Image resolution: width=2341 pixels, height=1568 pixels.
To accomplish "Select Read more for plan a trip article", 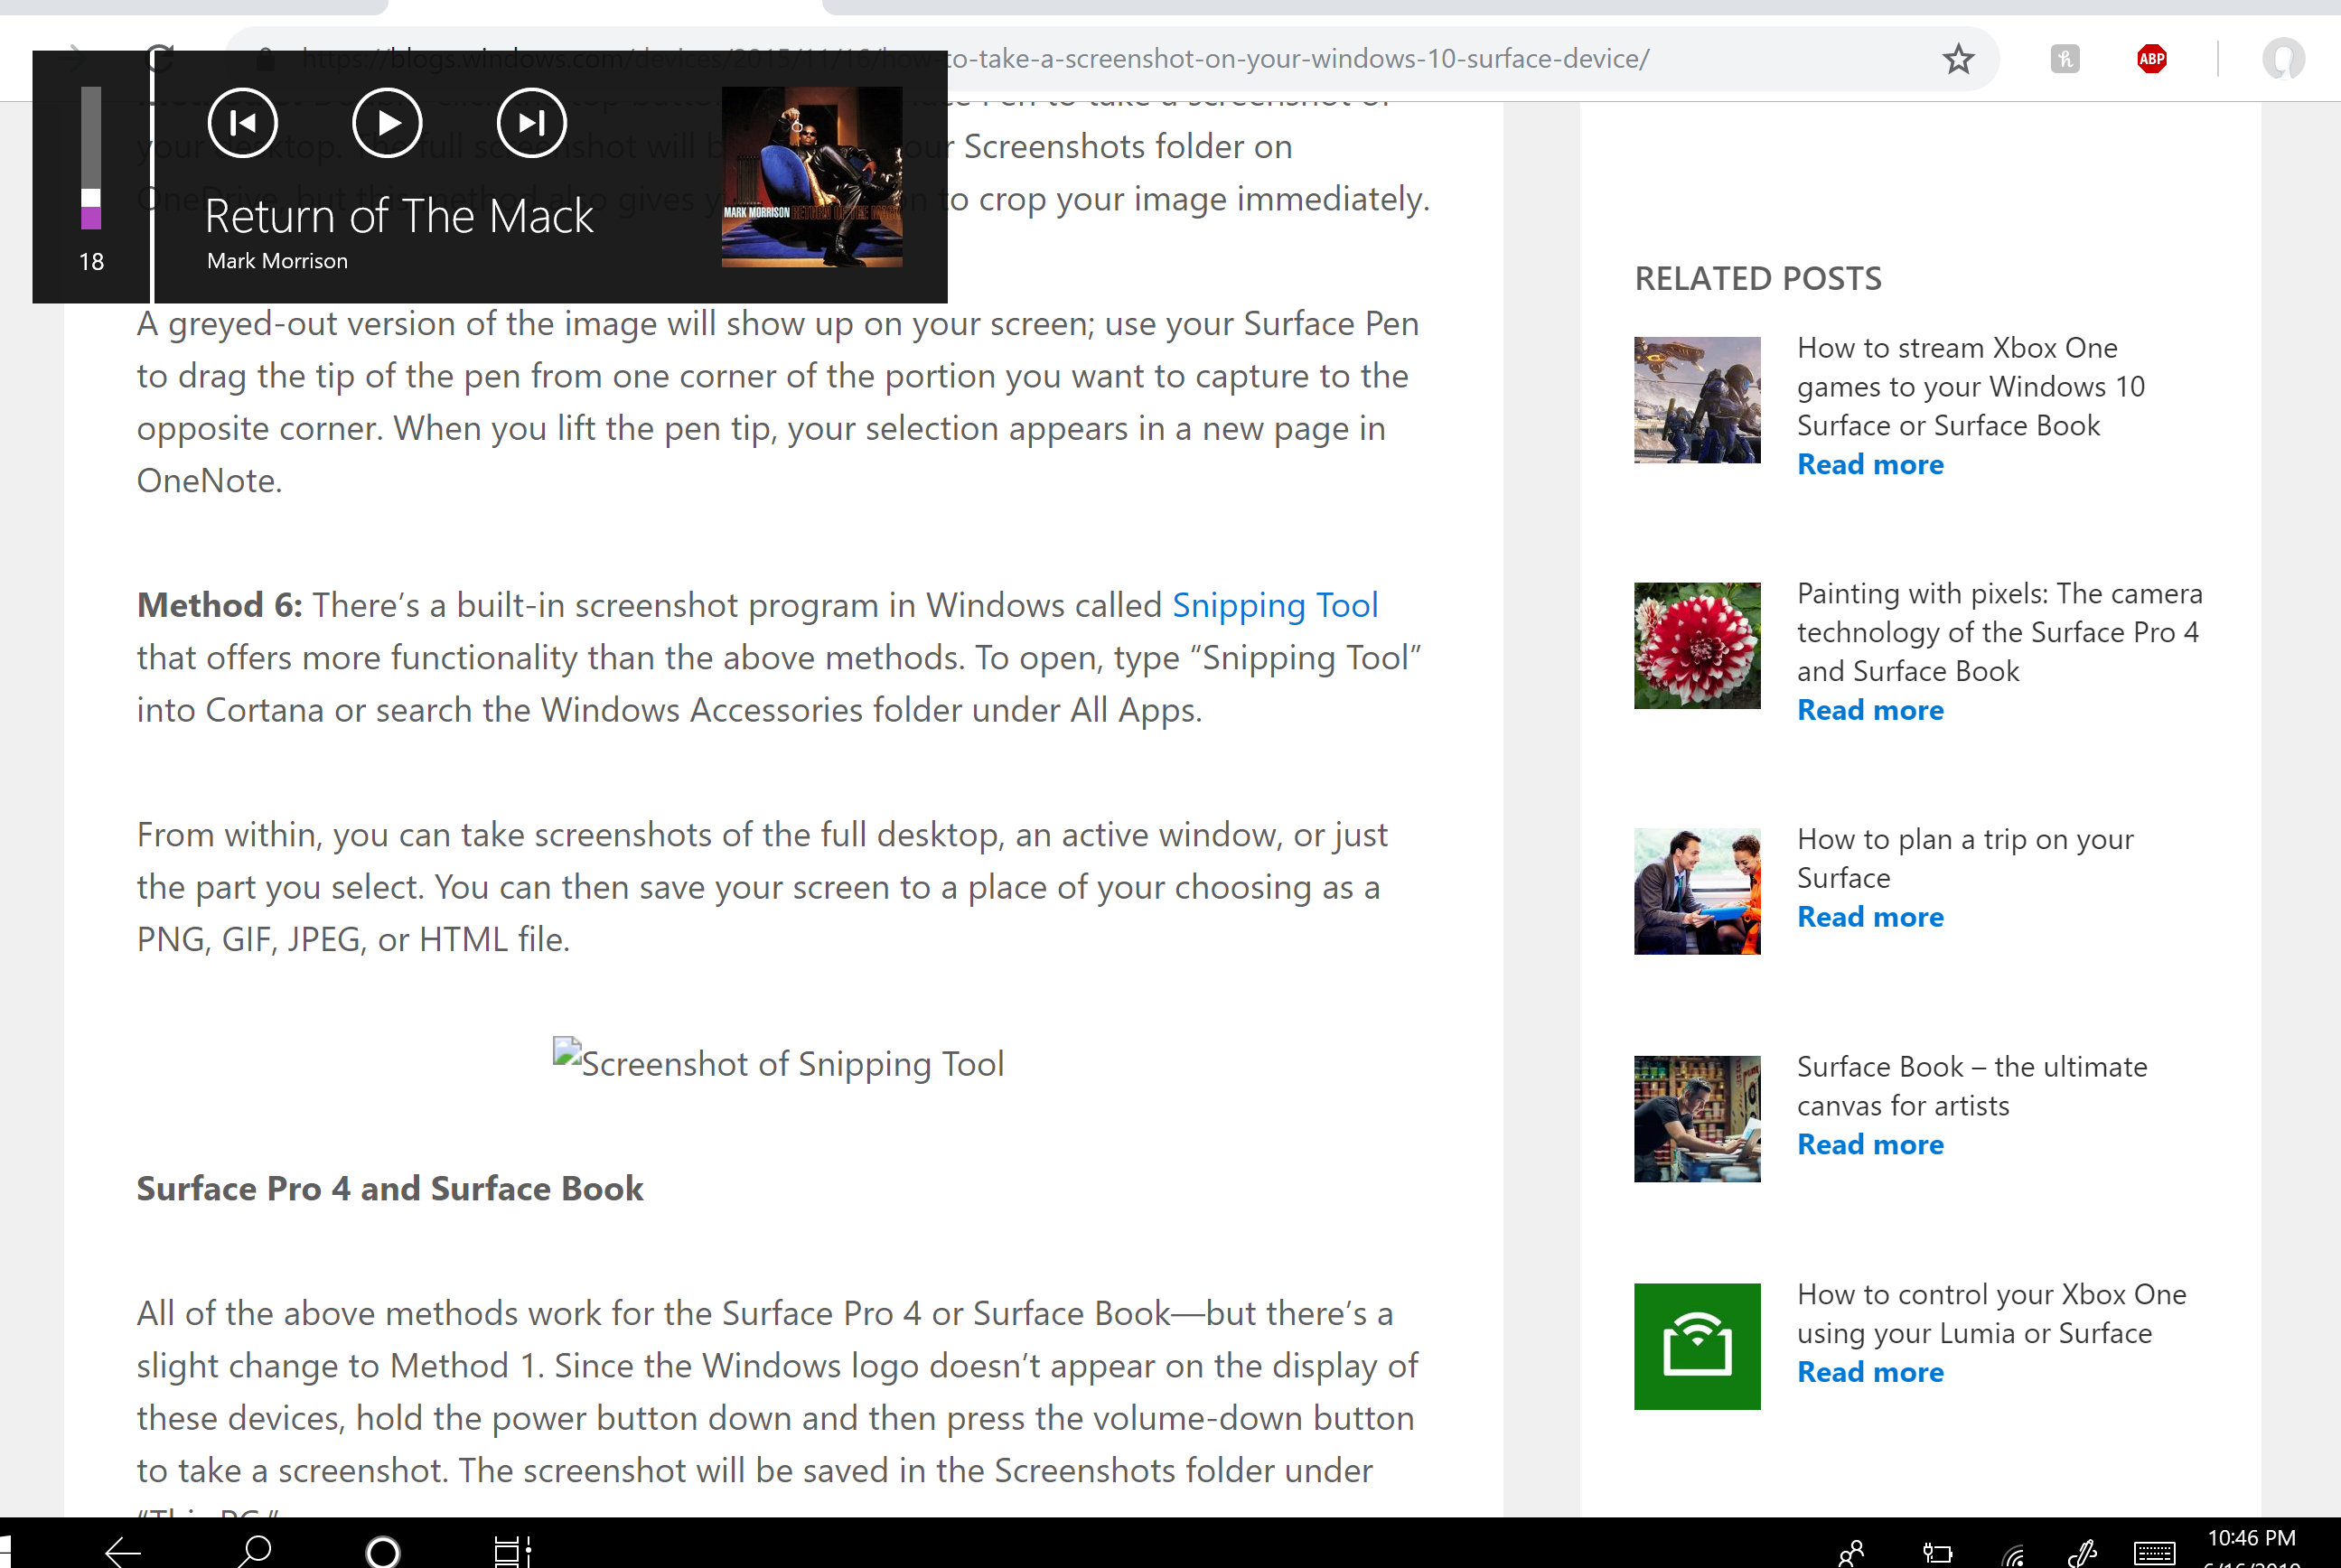I will [1870, 917].
